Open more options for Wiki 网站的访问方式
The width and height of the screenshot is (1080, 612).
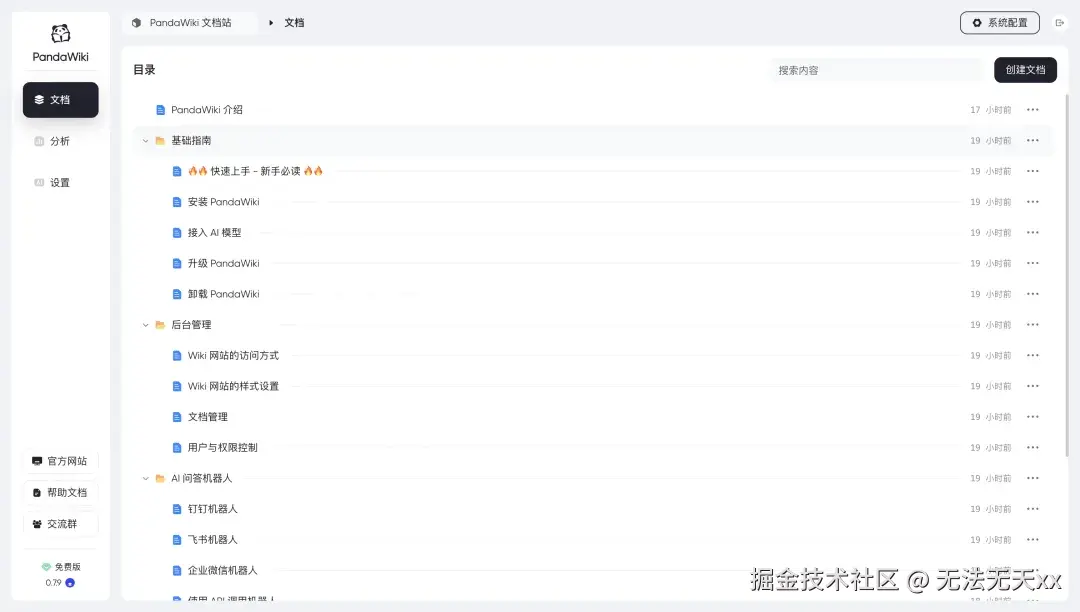(1032, 355)
